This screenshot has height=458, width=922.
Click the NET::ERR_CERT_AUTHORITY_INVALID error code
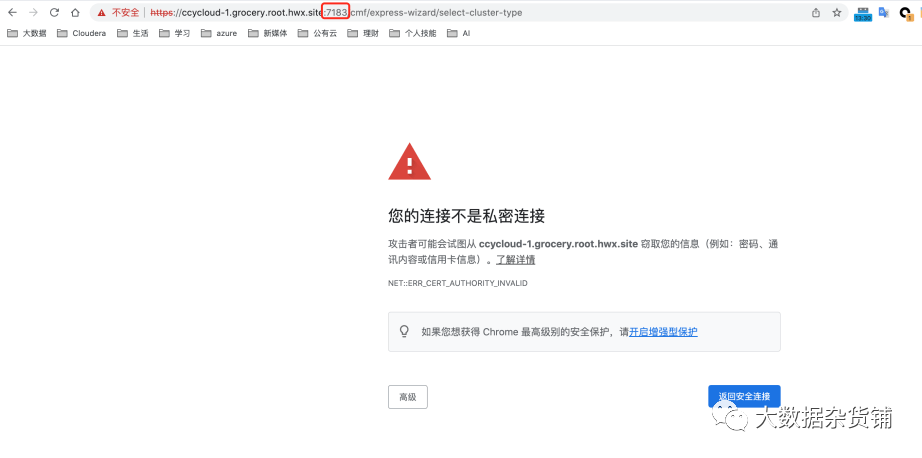(x=458, y=283)
